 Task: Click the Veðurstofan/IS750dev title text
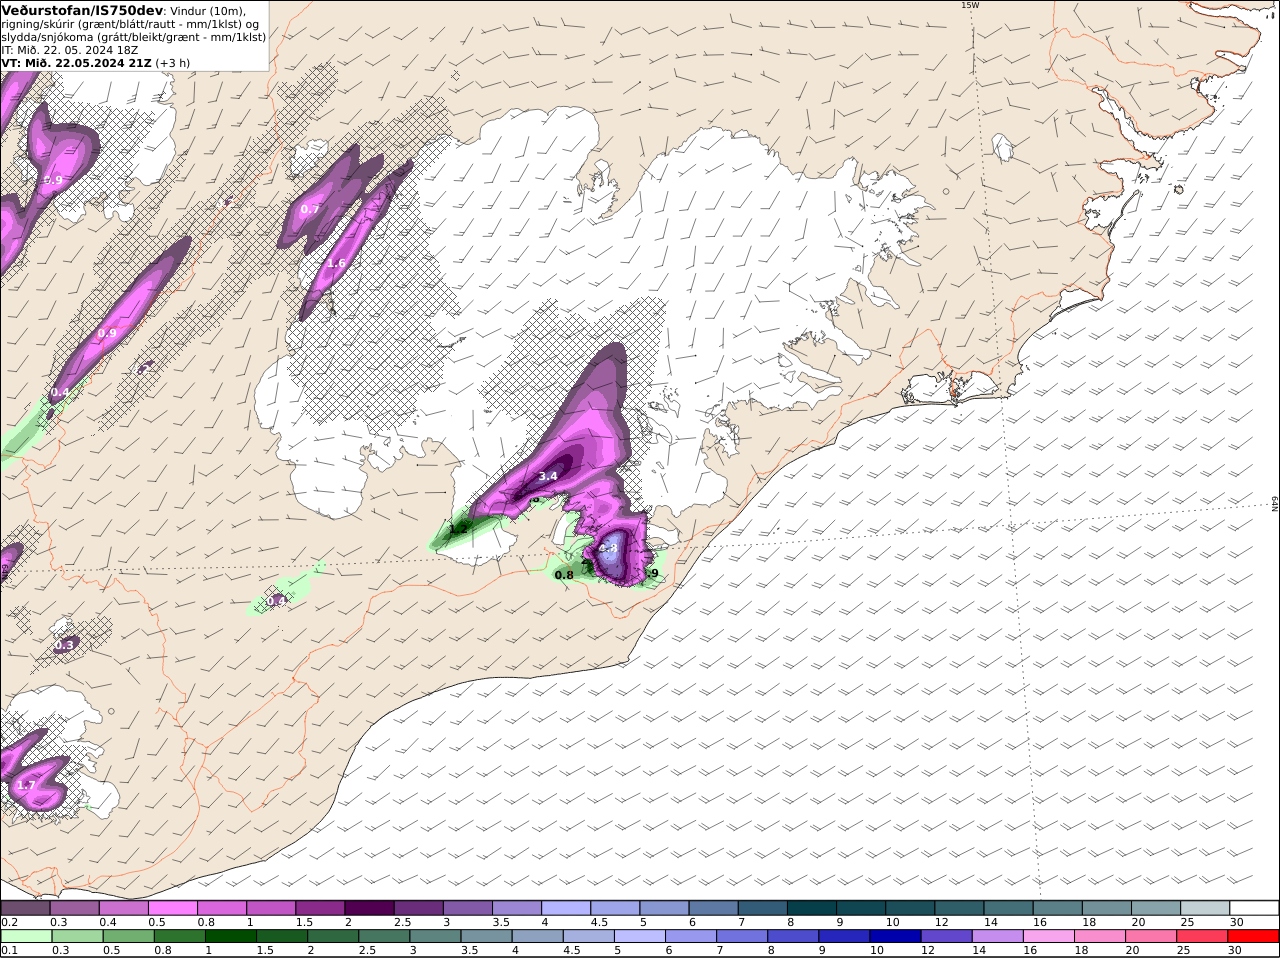pyautogui.click(x=82, y=10)
